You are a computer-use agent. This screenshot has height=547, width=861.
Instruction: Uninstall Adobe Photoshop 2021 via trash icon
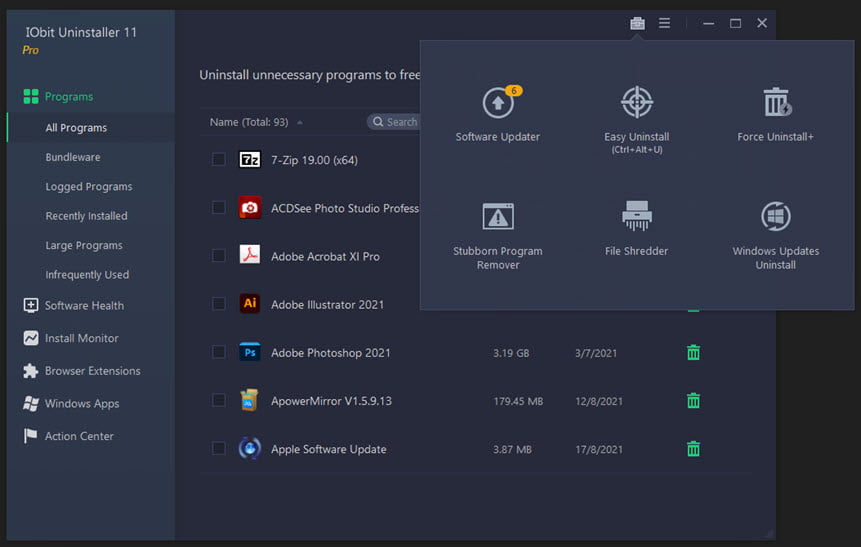pos(694,353)
